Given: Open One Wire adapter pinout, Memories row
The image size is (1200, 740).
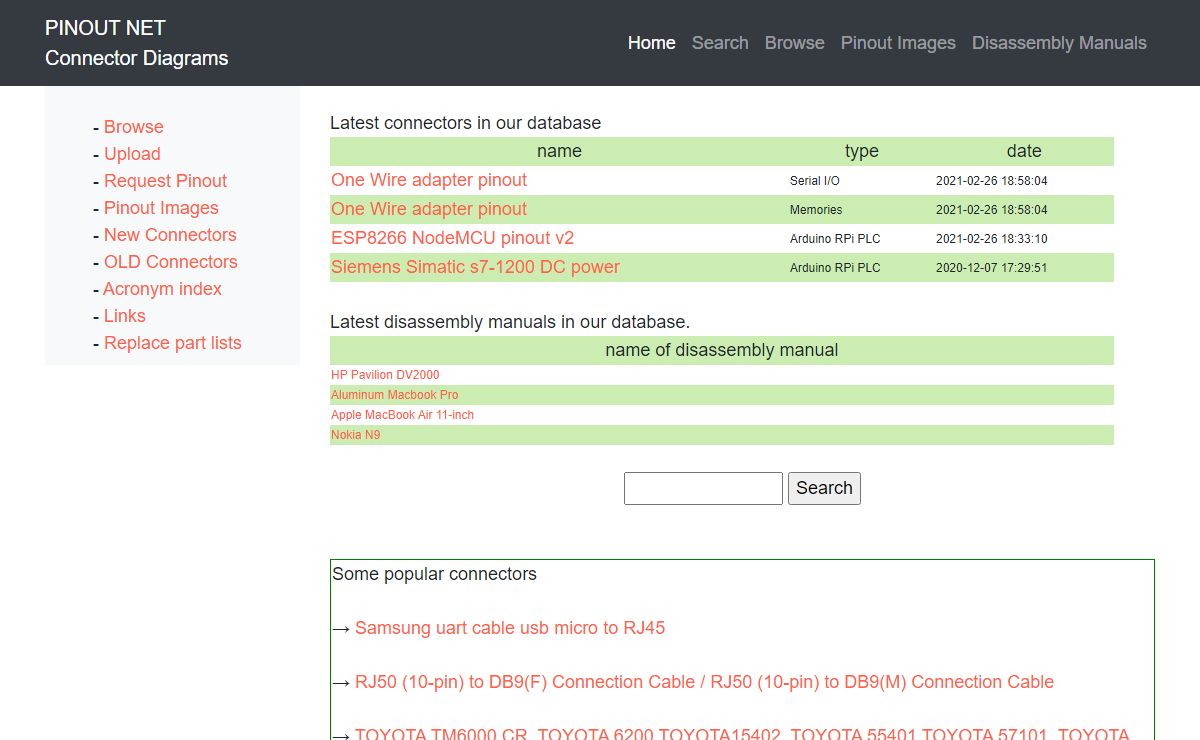Looking at the screenshot, I should point(429,209).
